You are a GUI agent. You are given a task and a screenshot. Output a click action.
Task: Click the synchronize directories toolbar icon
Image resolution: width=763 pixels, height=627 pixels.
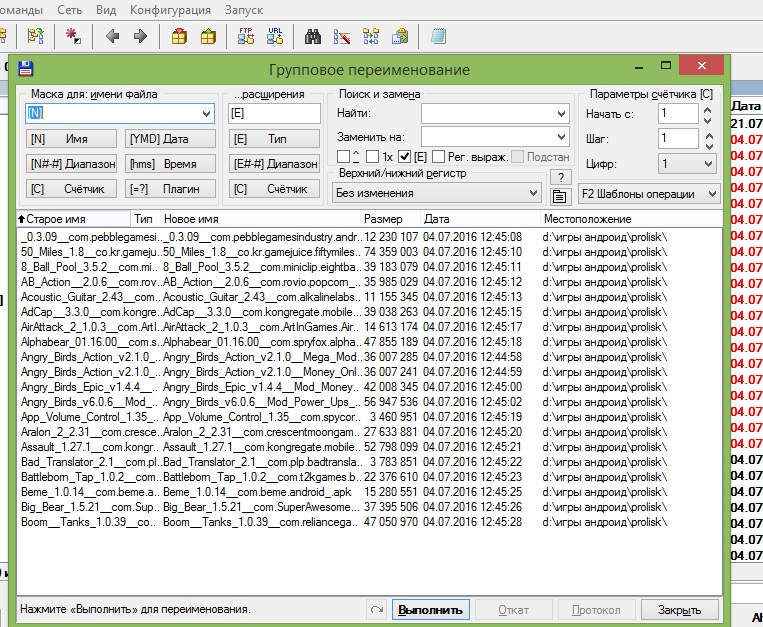[371, 36]
